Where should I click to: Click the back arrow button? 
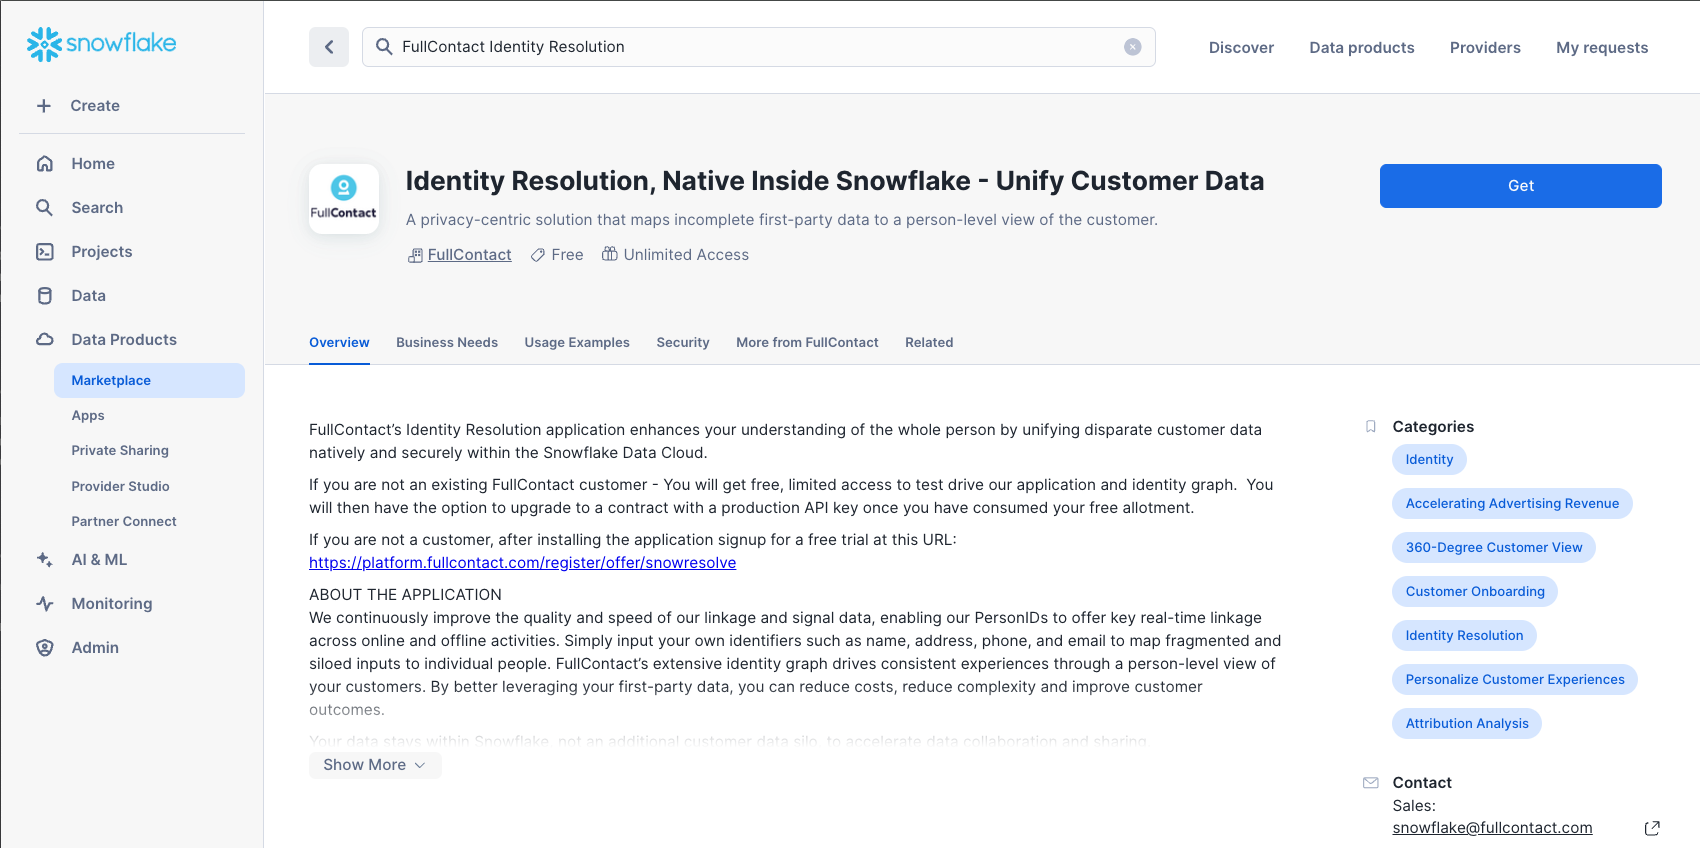(329, 47)
